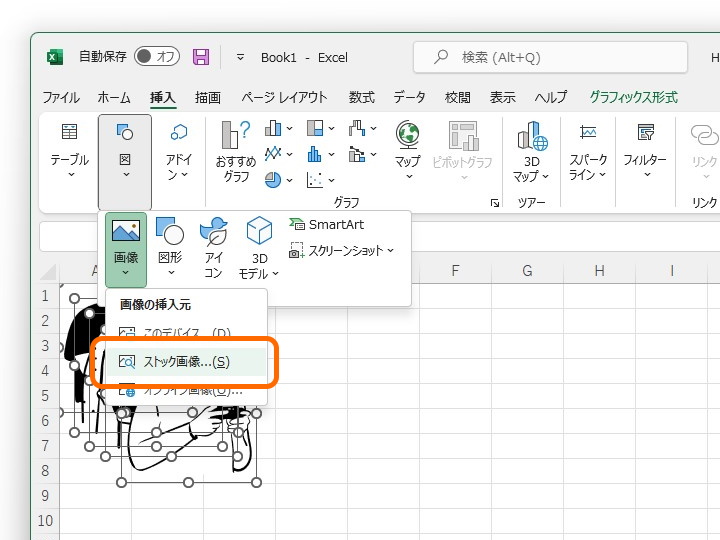The width and height of the screenshot is (720, 540).
Task: Click the リンク chain icon
Action: click(705, 135)
